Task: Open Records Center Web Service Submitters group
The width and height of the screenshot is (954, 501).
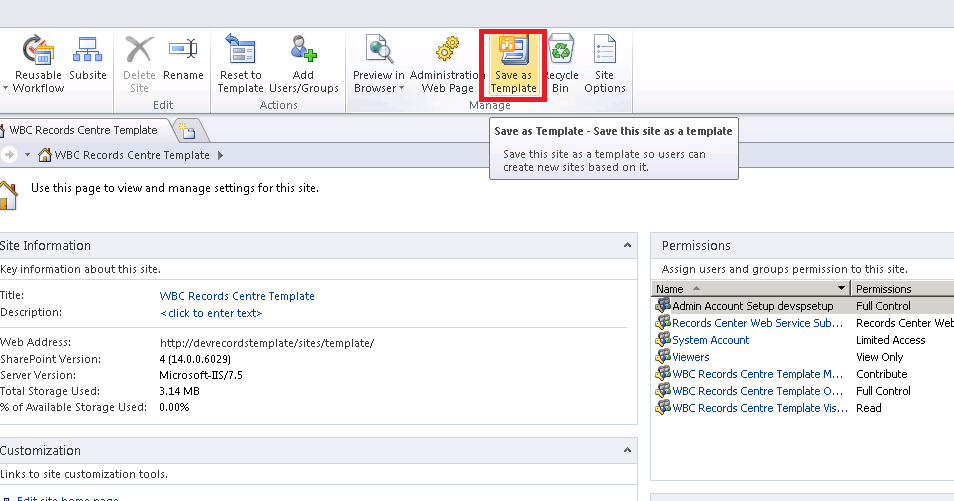Action: point(757,323)
